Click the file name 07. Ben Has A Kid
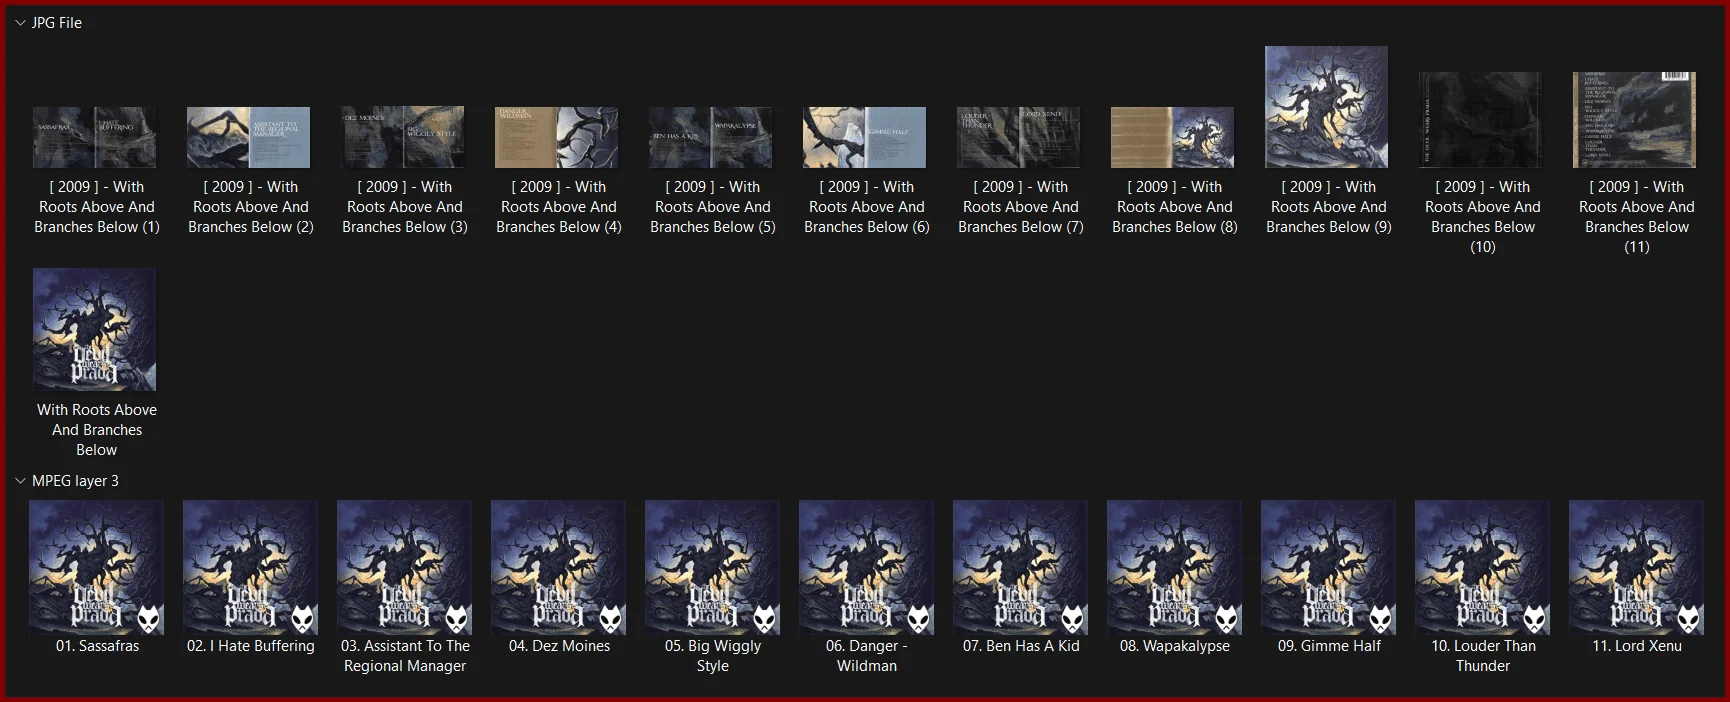 1021,646
